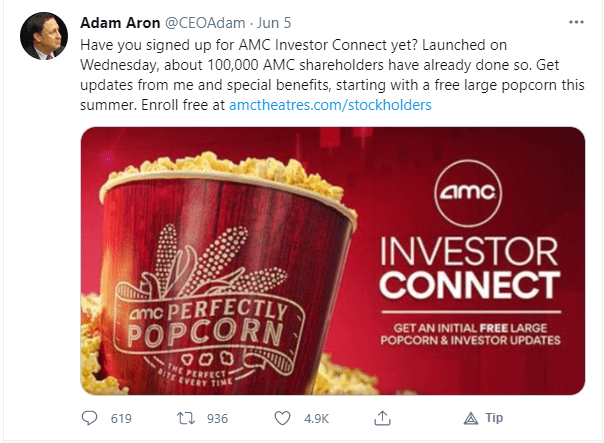Viewport: 604px width, 443px height.
Task: Open Adam Aron's profile picture
Action: coord(44,36)
